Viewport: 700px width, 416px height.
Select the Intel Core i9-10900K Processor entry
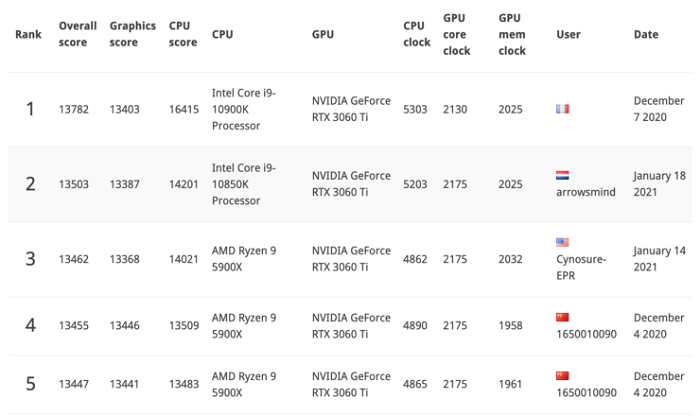[x=244, y=109]
